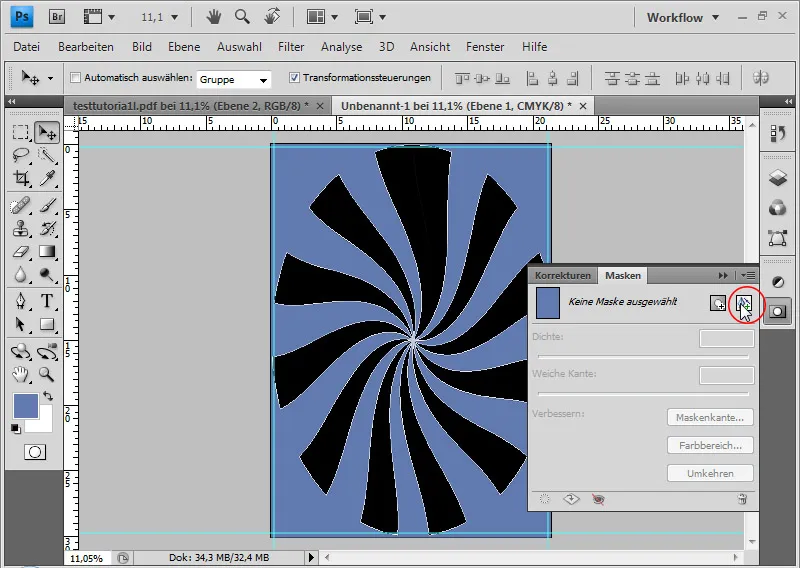800x568 pixels.
Task: Click the Maskenkante button
Action: pos(710,417)
